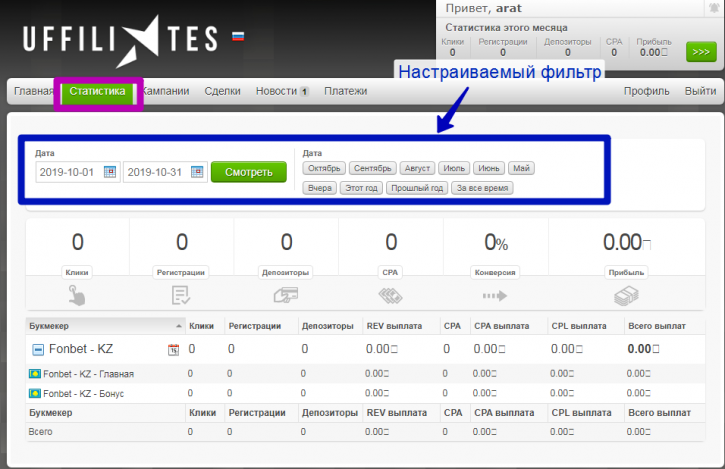Go to the Кампании menu item
This screenshot has height=469, width=725.
point(165,91)
